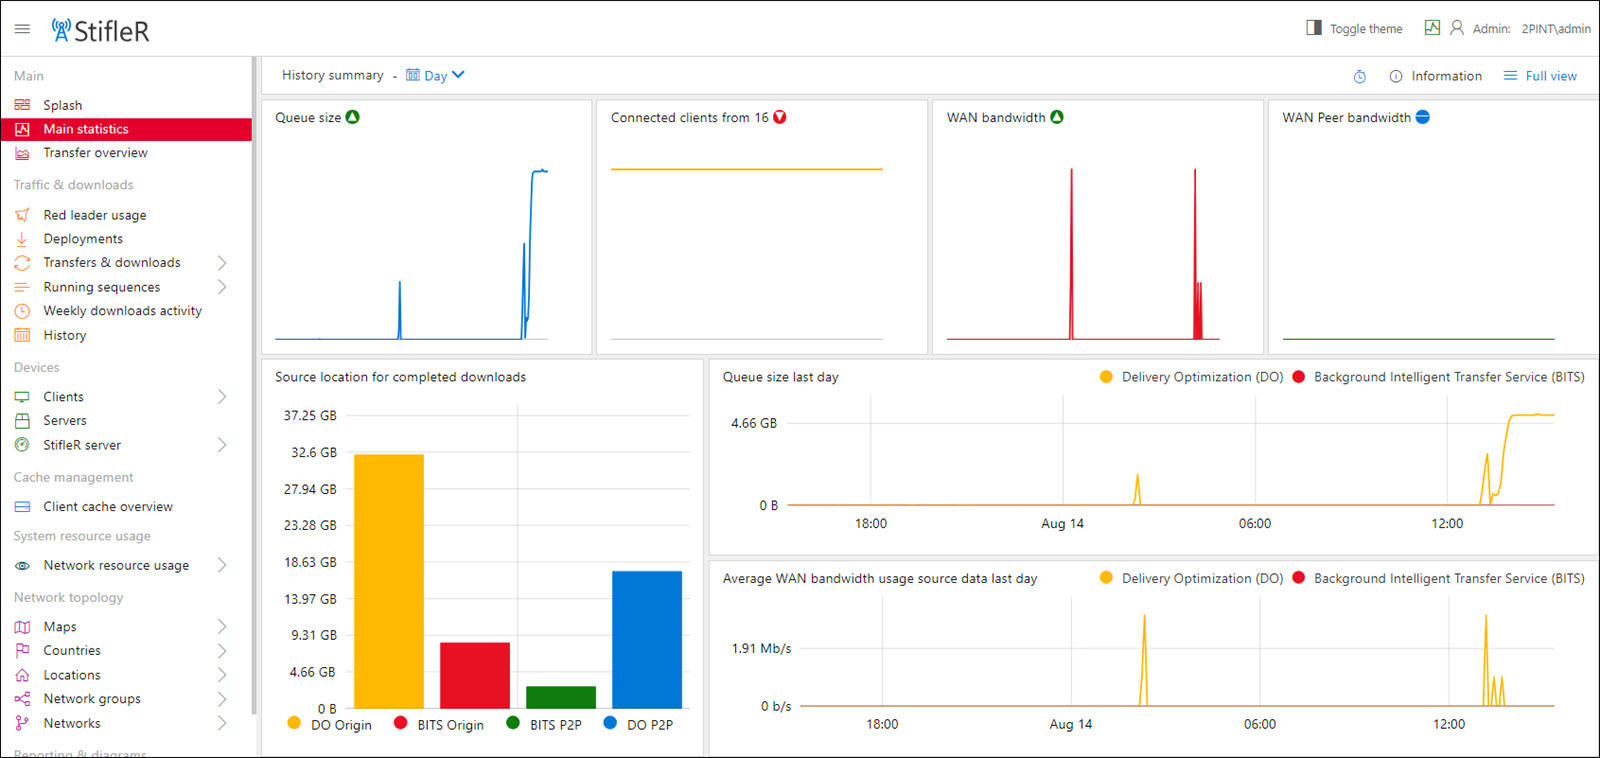This screenshot has height=758, width=1600.
Task: Click the green Queue size status icon
Action: 352,117
